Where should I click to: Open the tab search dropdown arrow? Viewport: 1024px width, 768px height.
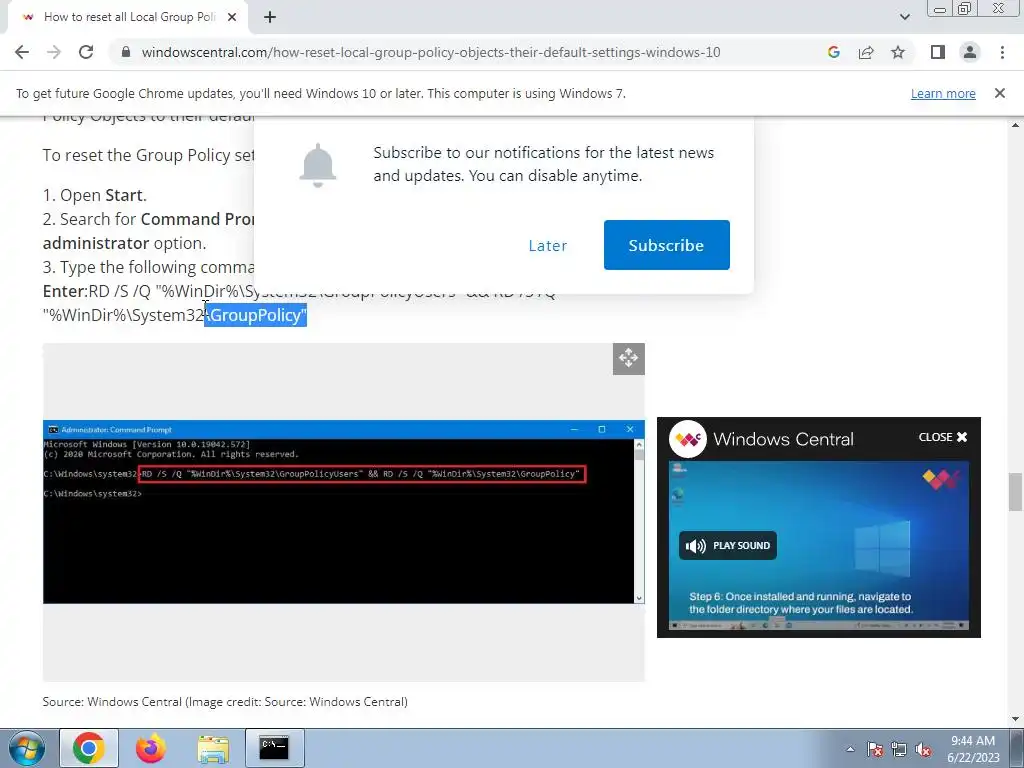(904, 18)
